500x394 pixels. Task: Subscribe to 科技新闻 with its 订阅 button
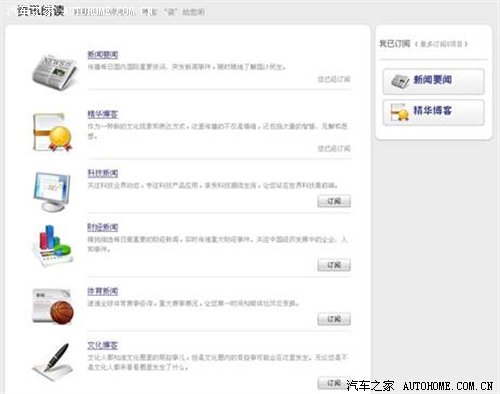pos(334,201)
